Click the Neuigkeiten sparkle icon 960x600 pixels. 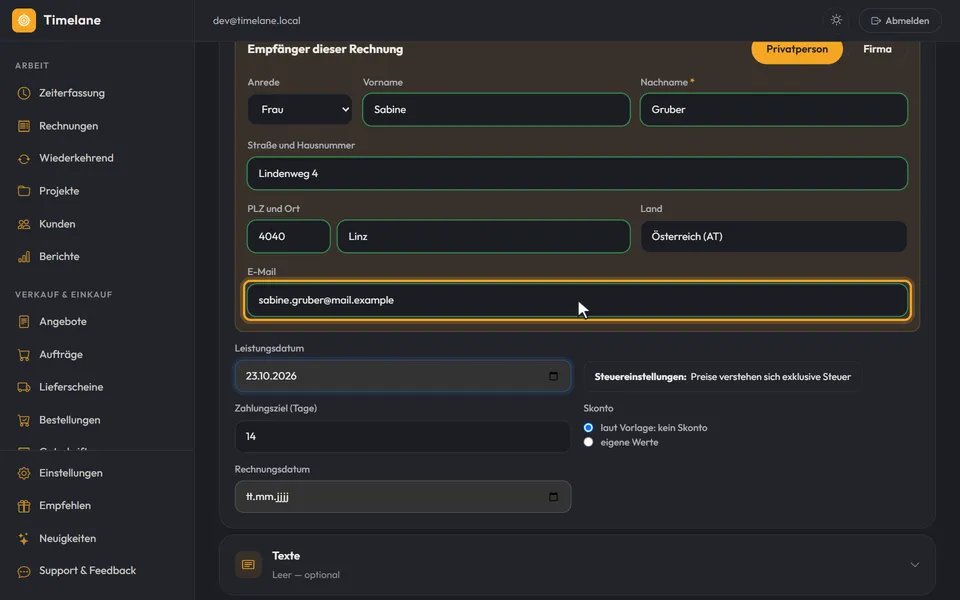24,539
